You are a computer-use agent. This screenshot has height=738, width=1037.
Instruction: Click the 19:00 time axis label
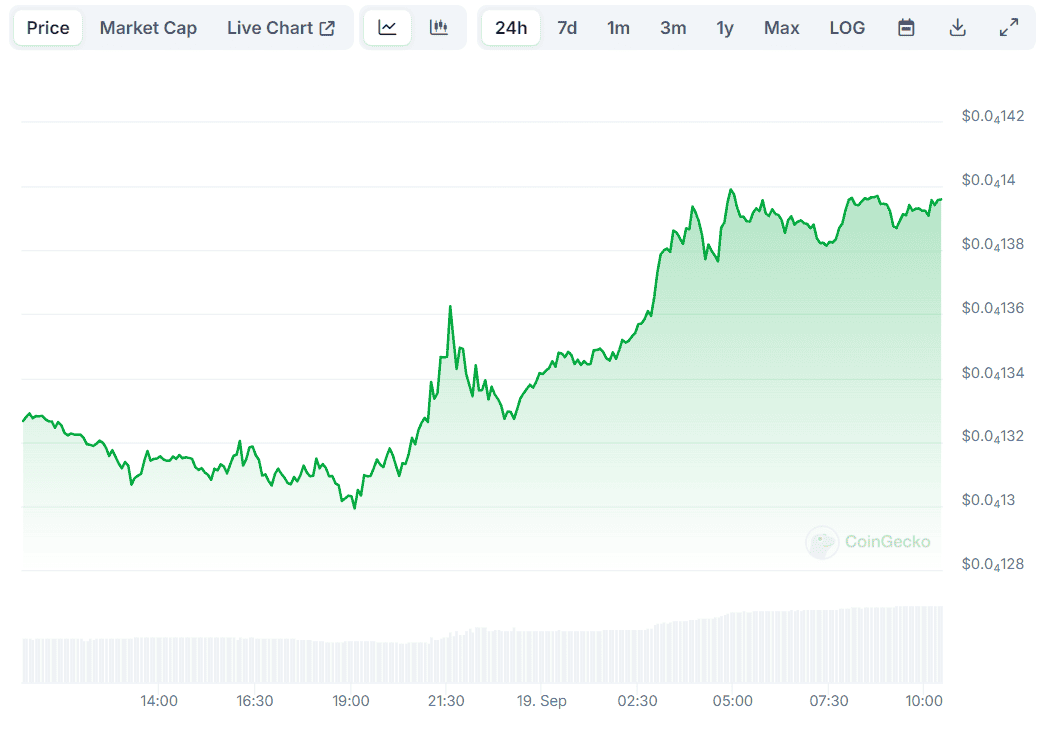click(351, 701)
